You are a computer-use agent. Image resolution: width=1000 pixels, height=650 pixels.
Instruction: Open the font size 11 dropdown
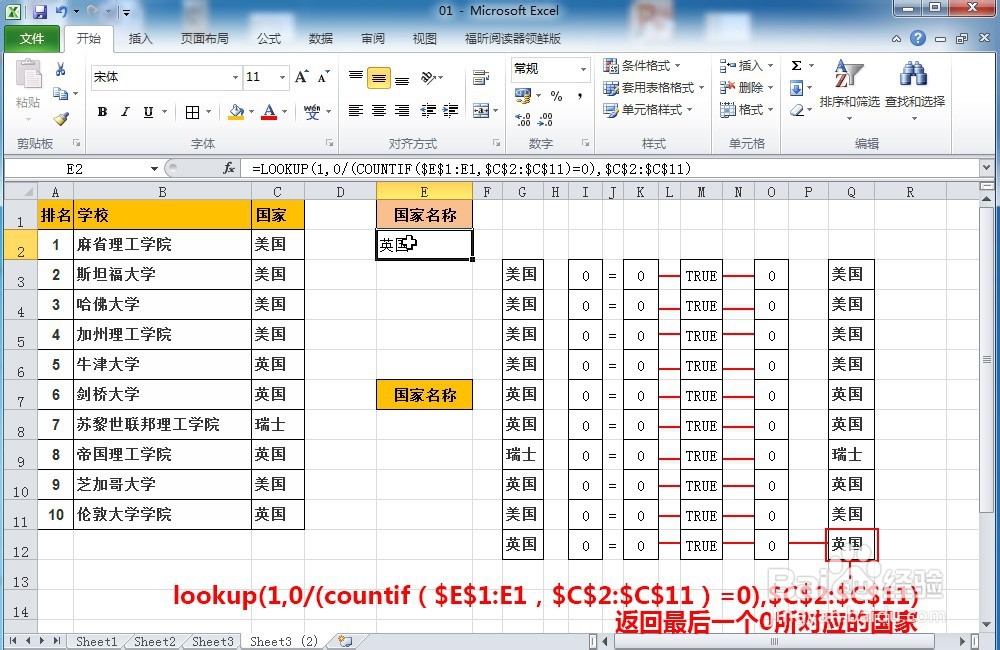click(x=283, y=77)
